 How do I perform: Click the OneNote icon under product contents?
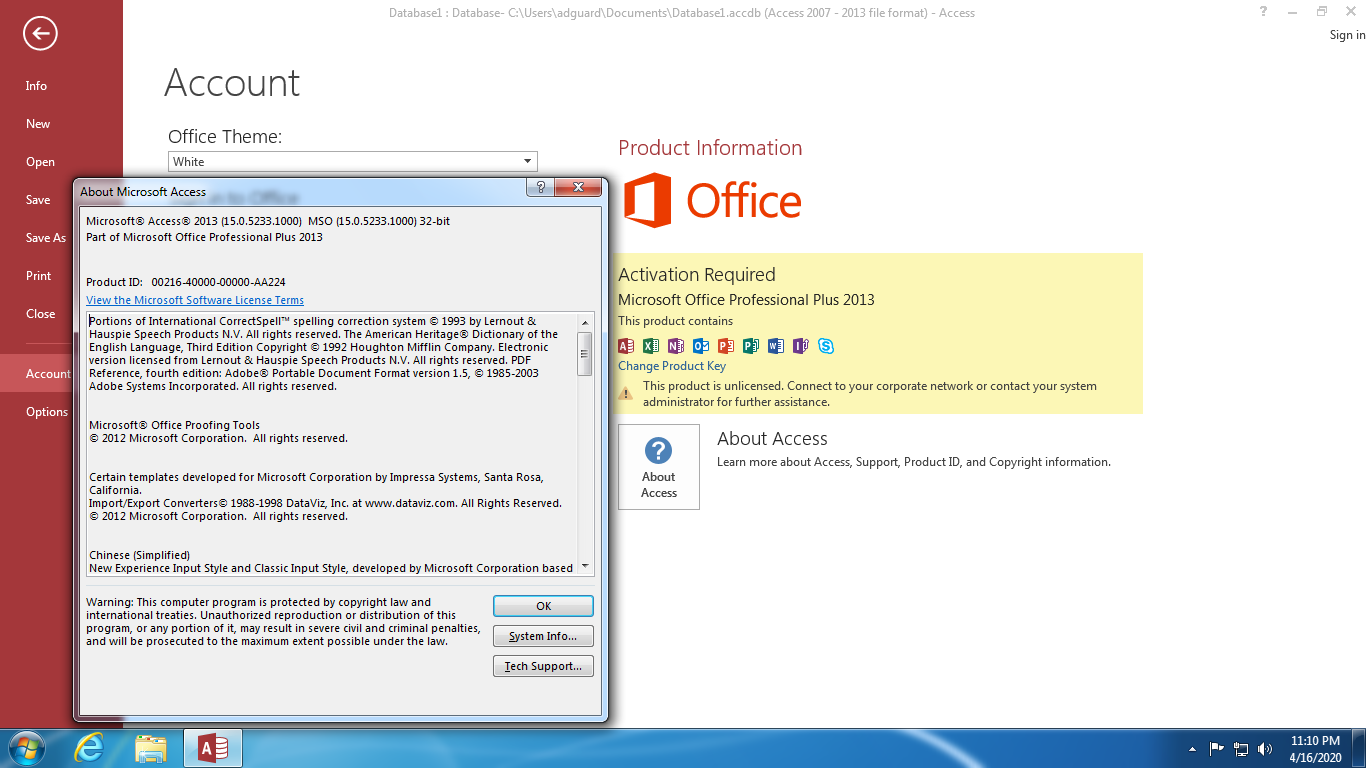676,346
